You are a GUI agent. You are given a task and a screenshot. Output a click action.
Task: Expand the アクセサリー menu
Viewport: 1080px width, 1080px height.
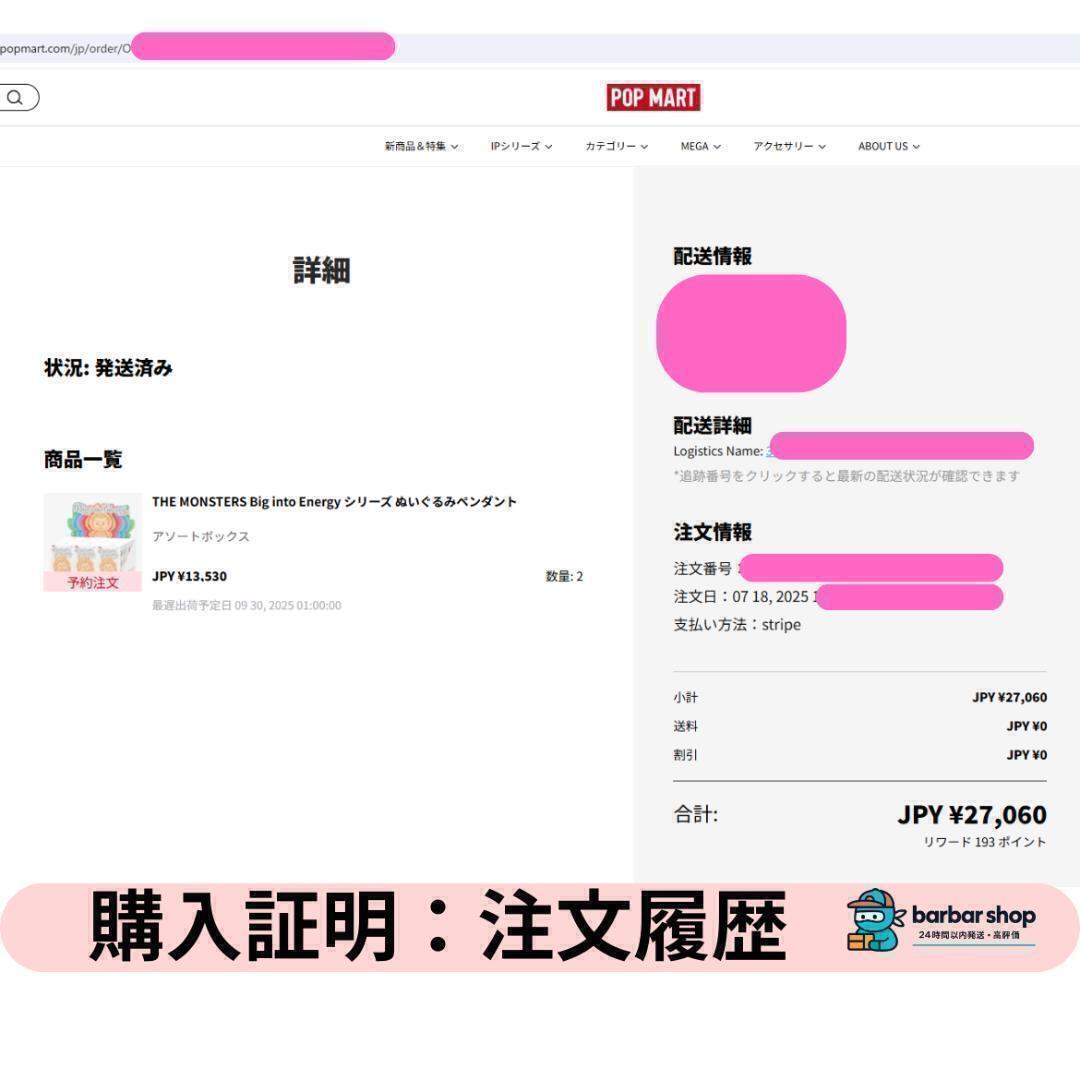pos(789,146)
